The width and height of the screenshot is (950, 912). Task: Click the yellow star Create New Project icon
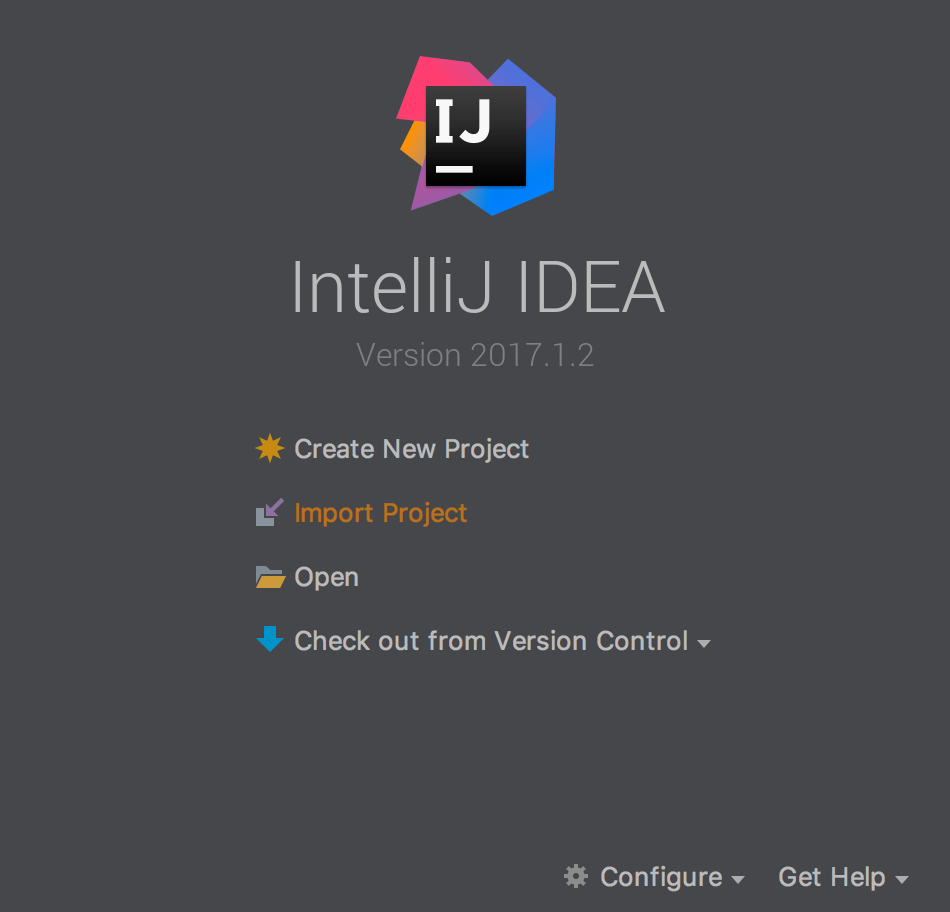point(270,448)
